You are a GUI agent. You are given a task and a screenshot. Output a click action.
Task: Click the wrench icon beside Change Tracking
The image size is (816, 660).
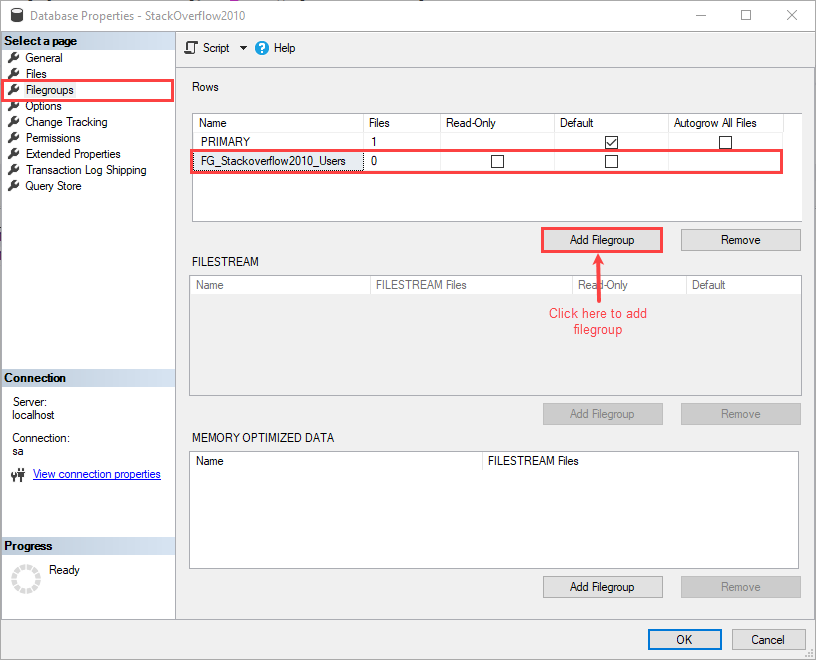pyautogui.click(x=14, y=122)
